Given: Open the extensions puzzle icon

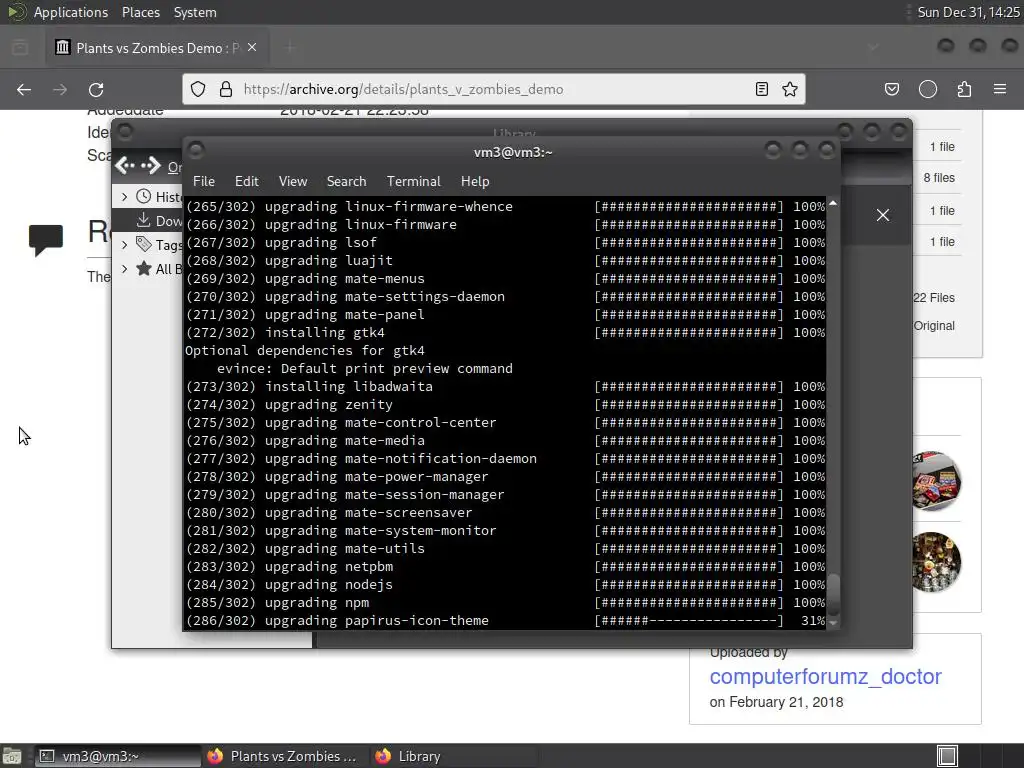Looking at the screenshot, I should click(x=964, y=89).
